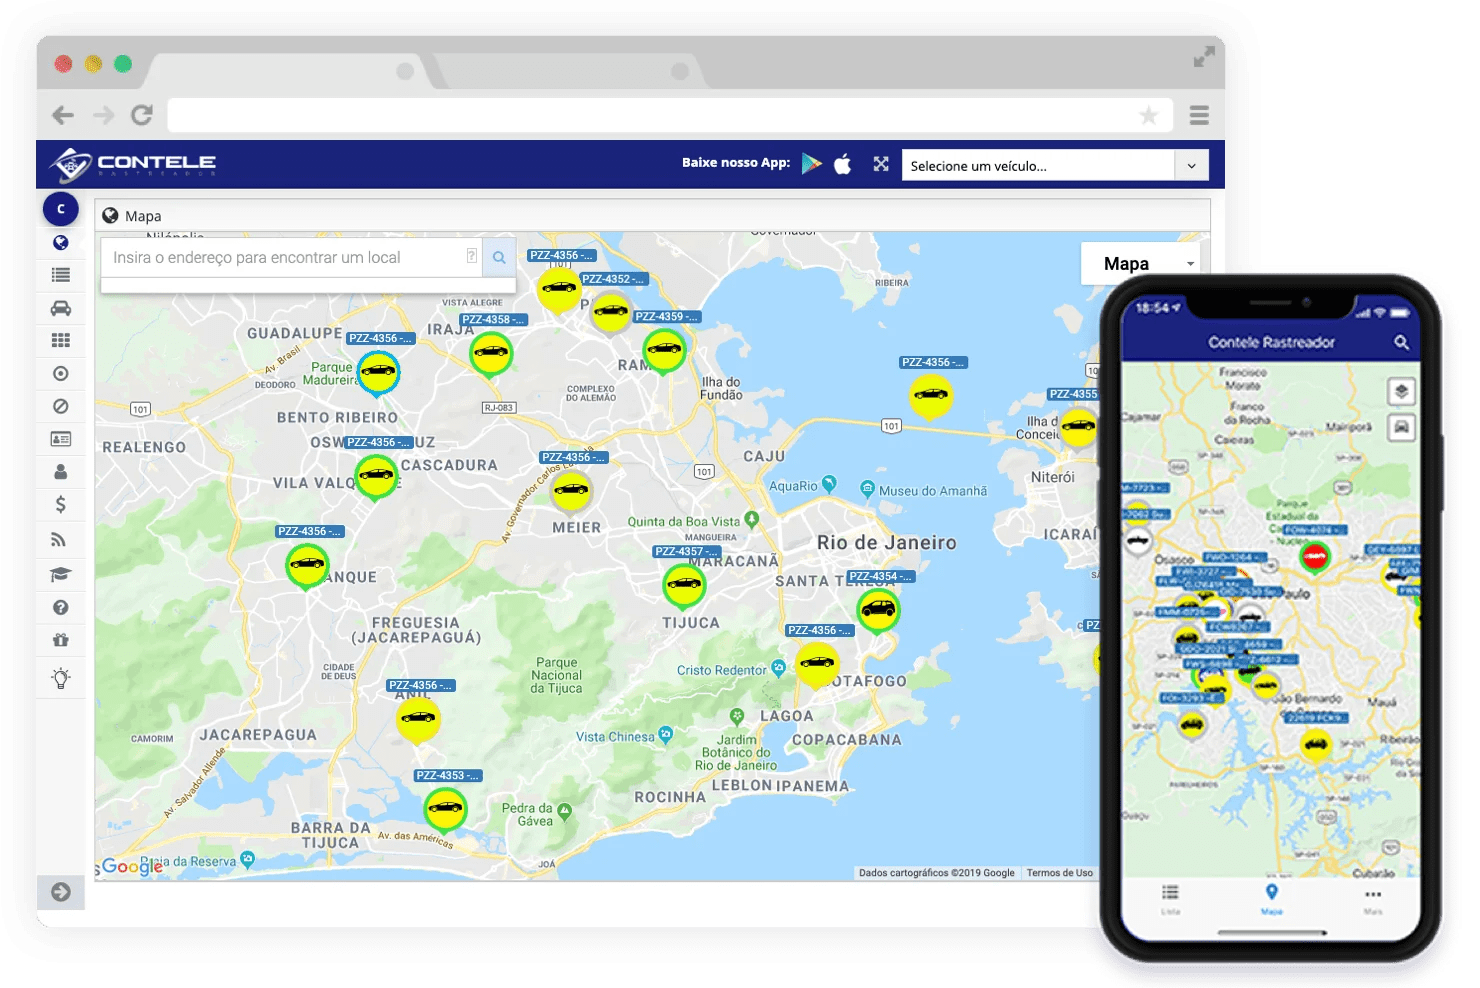Image resolution: width=1480 pixels, height=988 pixels.
Task: Go back with the browser back arrow
Action: point(63,115)
